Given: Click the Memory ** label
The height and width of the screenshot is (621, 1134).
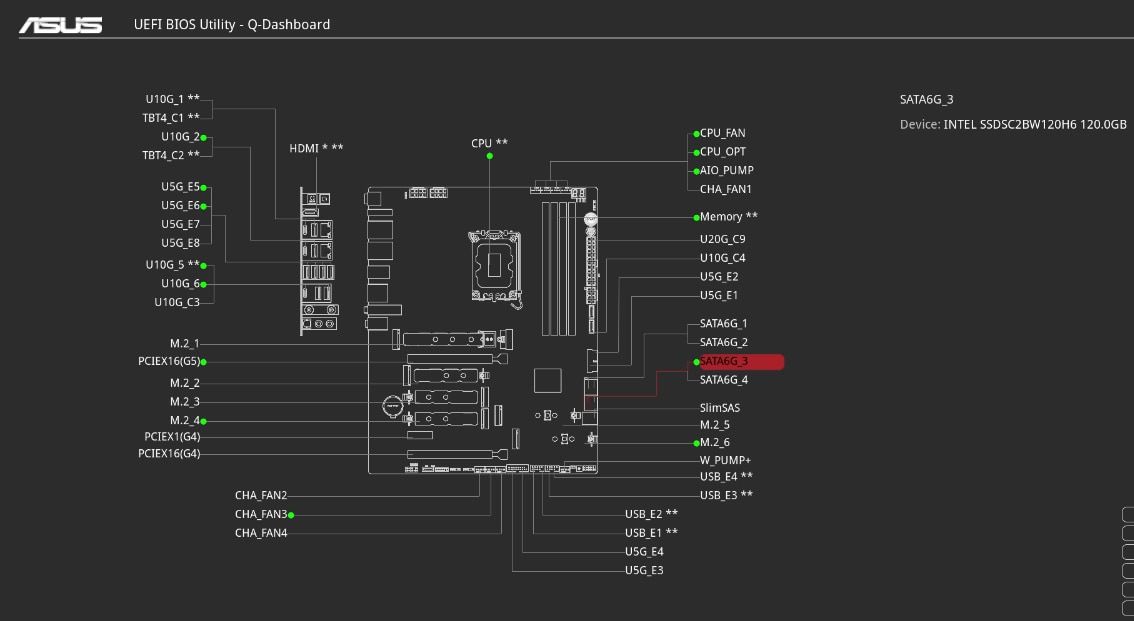Looking at the screenshot, I should point(728,217).
